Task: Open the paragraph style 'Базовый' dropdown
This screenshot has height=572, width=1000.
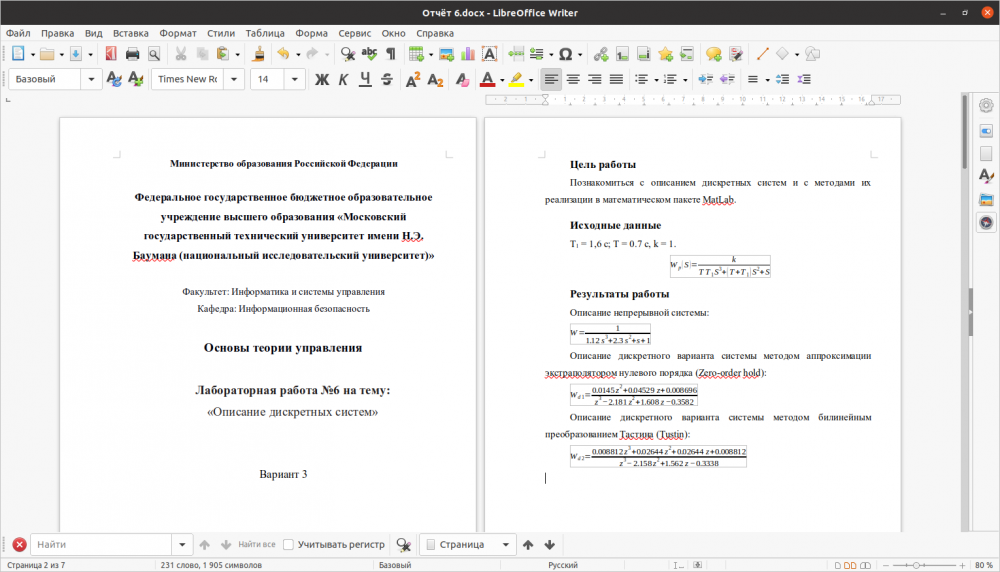Action: (93, 79)
